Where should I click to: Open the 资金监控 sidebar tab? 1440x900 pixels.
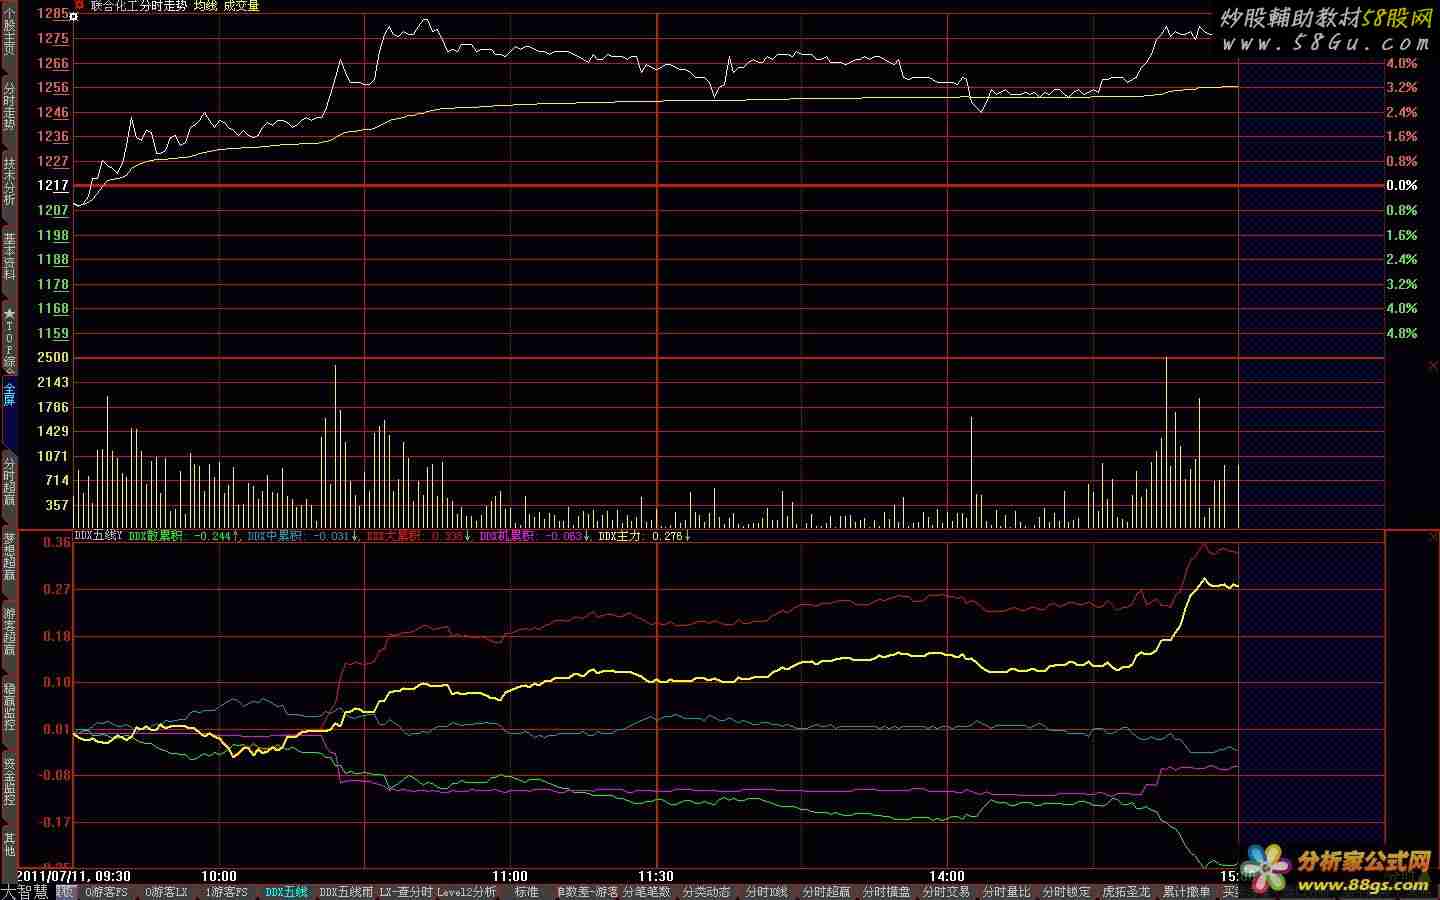[9, 781]
